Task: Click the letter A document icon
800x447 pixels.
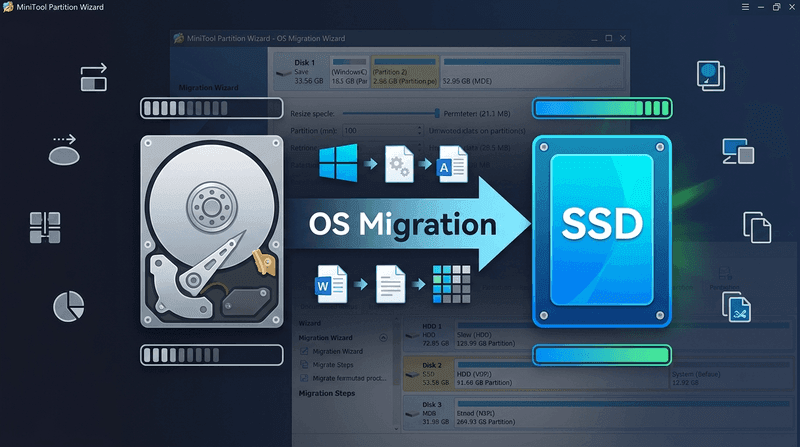Action: (x=452, y=164)
